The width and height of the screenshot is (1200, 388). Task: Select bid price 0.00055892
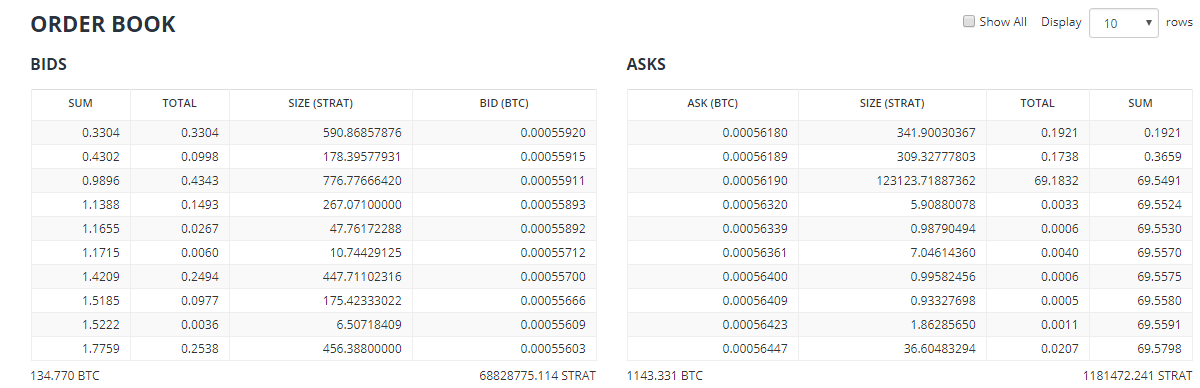552,229
